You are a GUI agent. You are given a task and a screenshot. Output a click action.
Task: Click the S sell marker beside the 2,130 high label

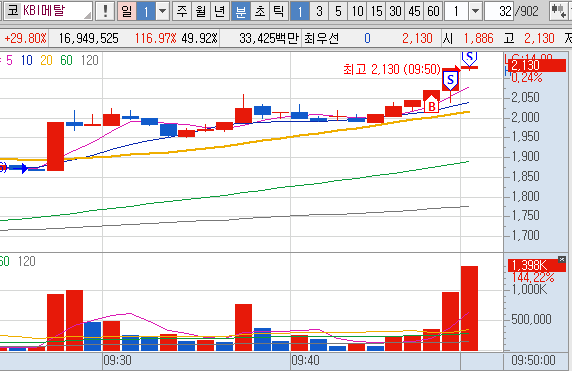pyautogui.click(x=451, y=80)
